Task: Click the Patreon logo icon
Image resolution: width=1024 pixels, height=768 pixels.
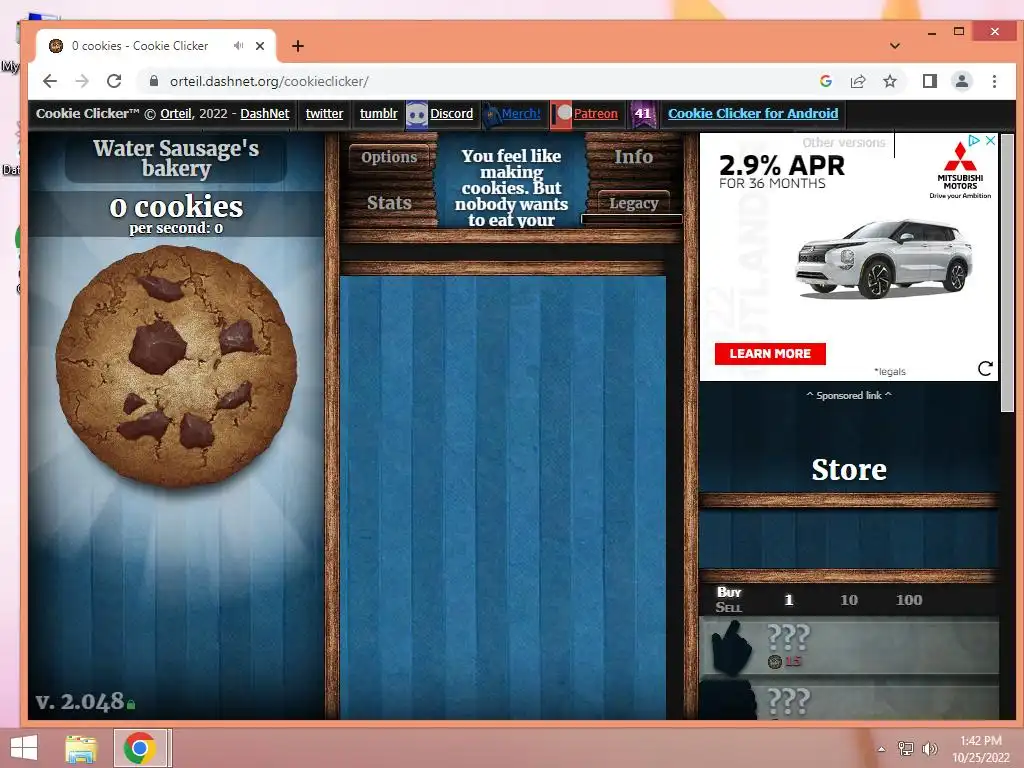Action: [x=562, y=114]
